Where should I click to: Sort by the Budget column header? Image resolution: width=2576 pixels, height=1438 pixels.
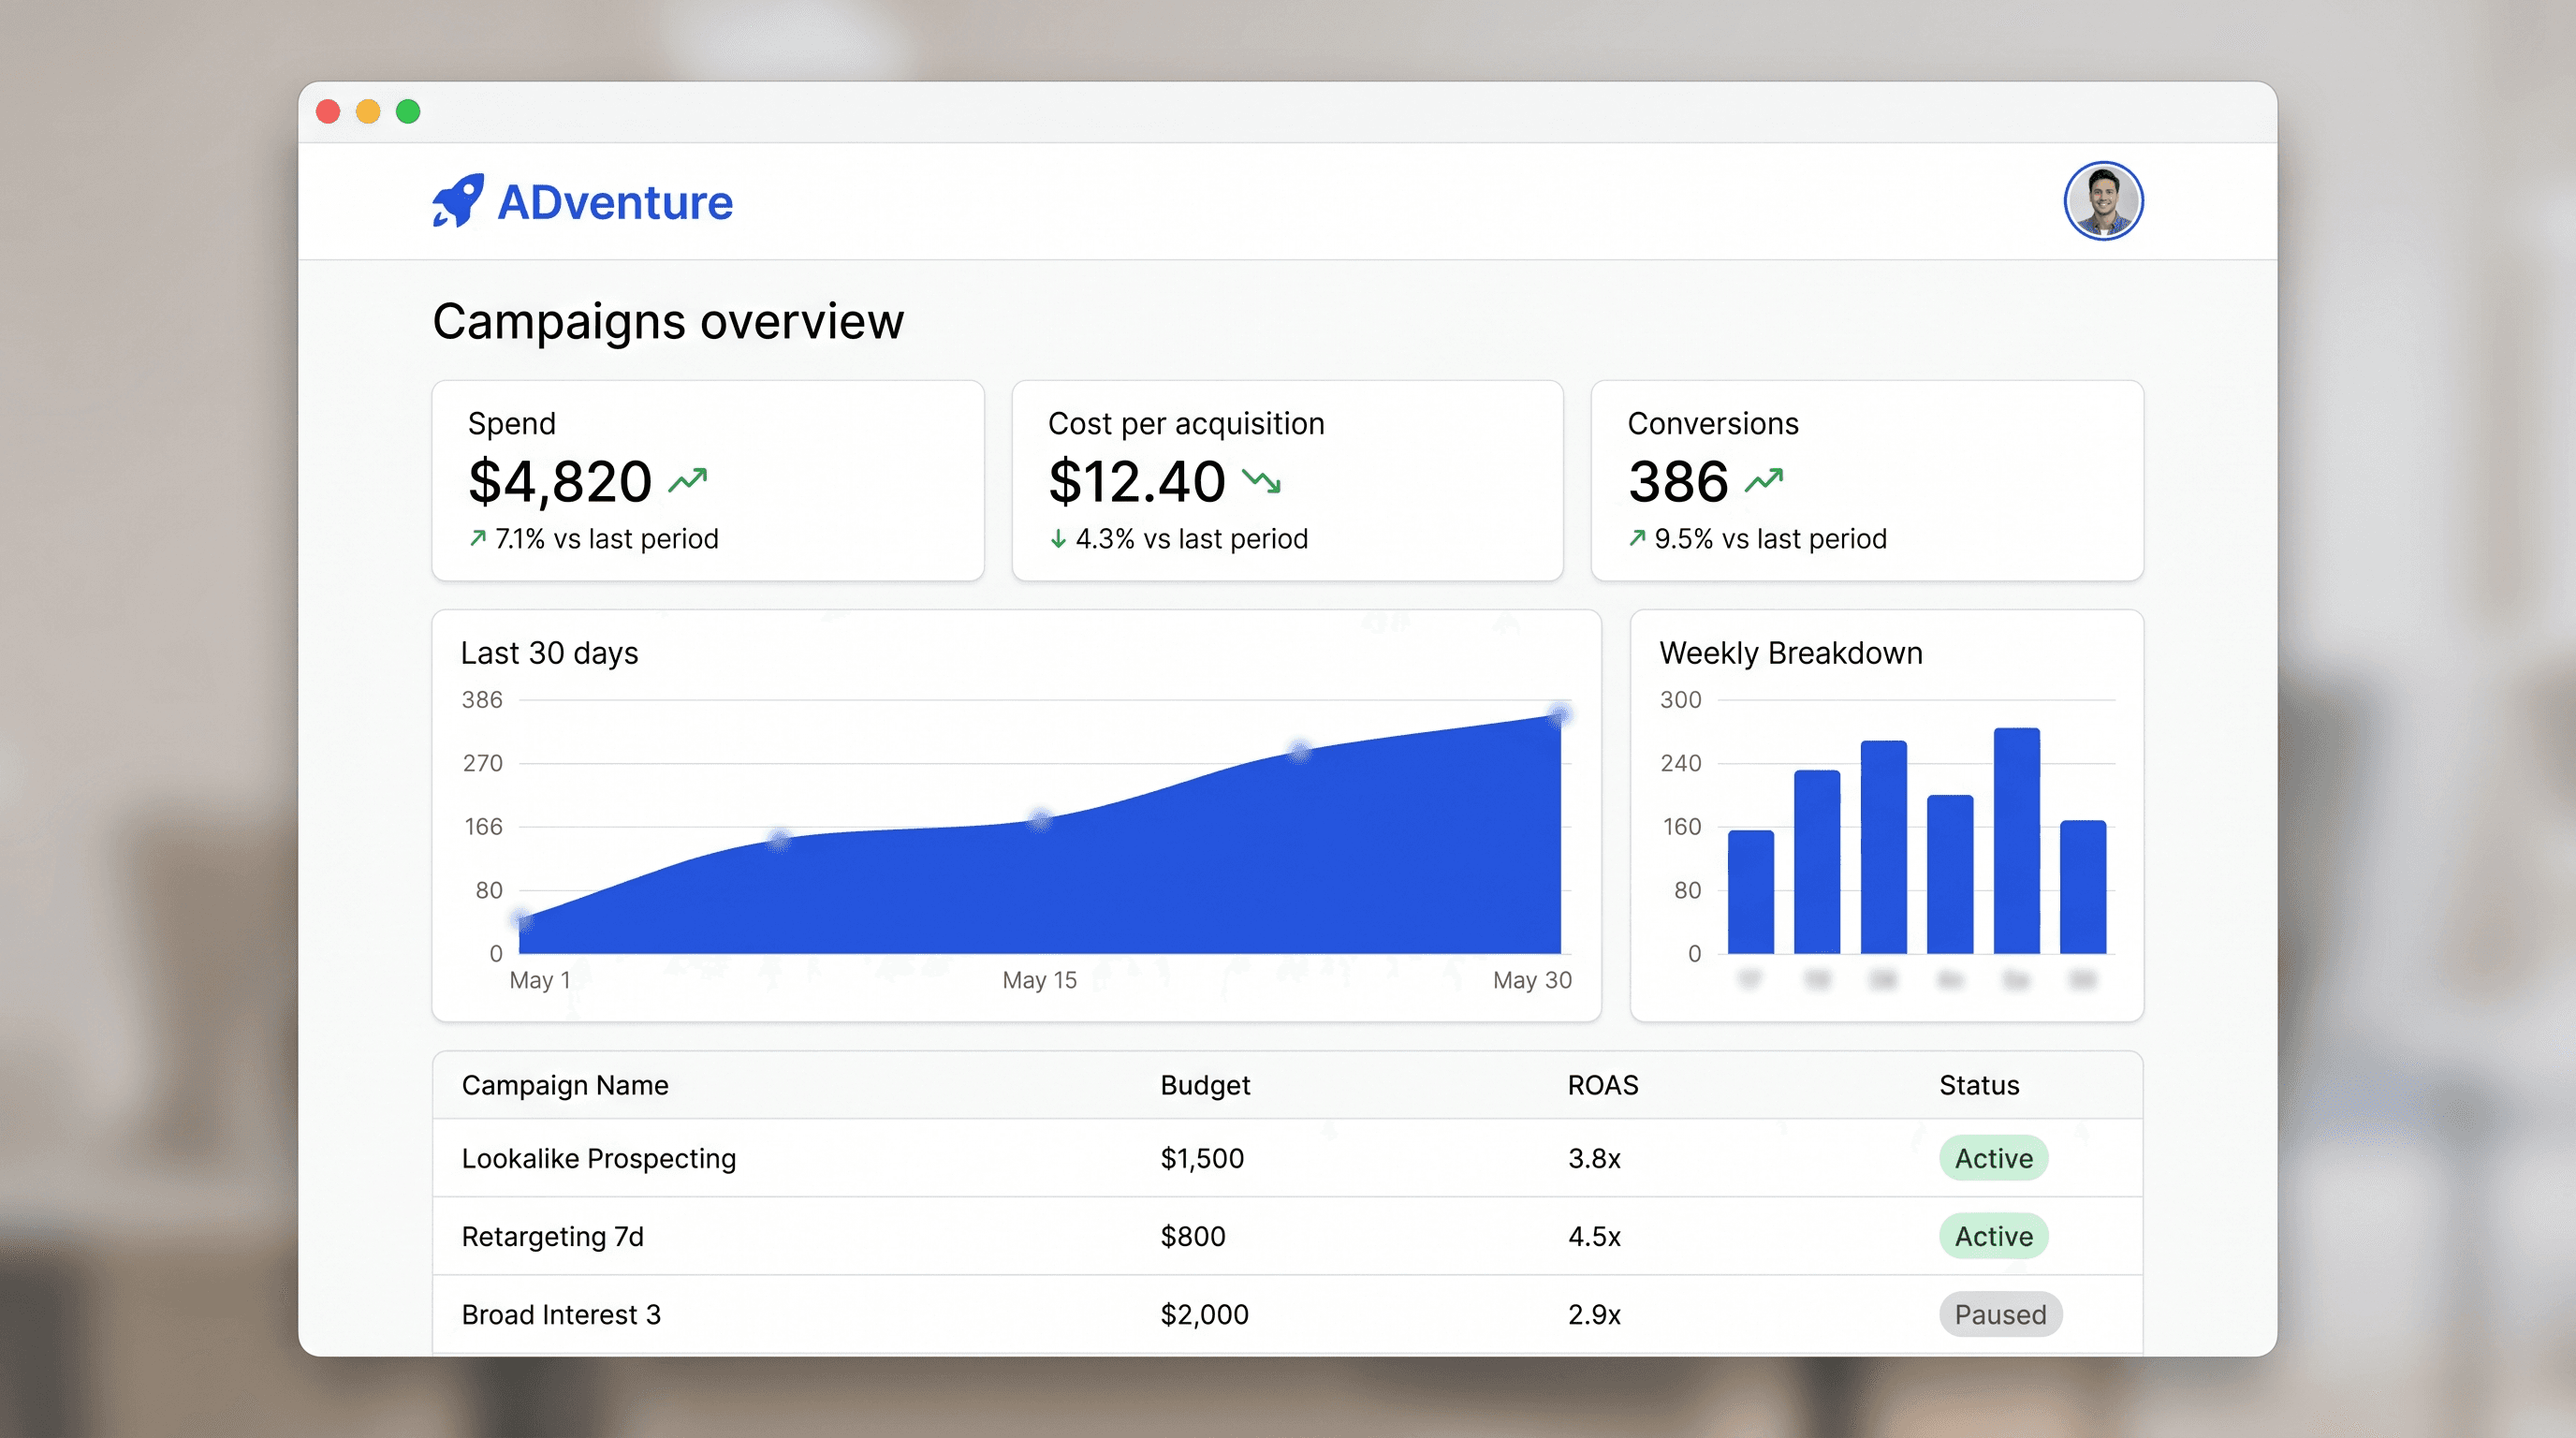(1205, 1085)
